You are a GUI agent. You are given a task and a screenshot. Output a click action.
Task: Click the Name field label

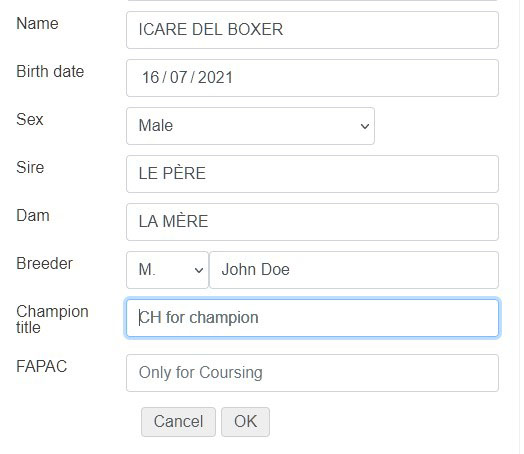click(x=37, y=24)
